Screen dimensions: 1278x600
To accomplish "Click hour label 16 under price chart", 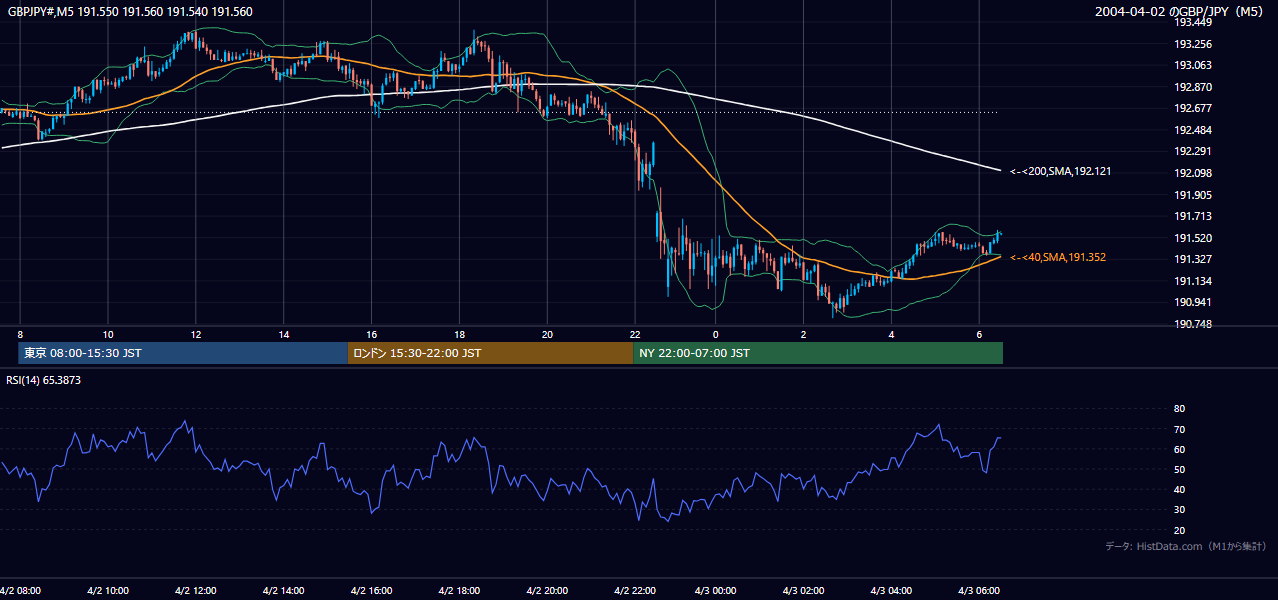I will coord(371,333).
